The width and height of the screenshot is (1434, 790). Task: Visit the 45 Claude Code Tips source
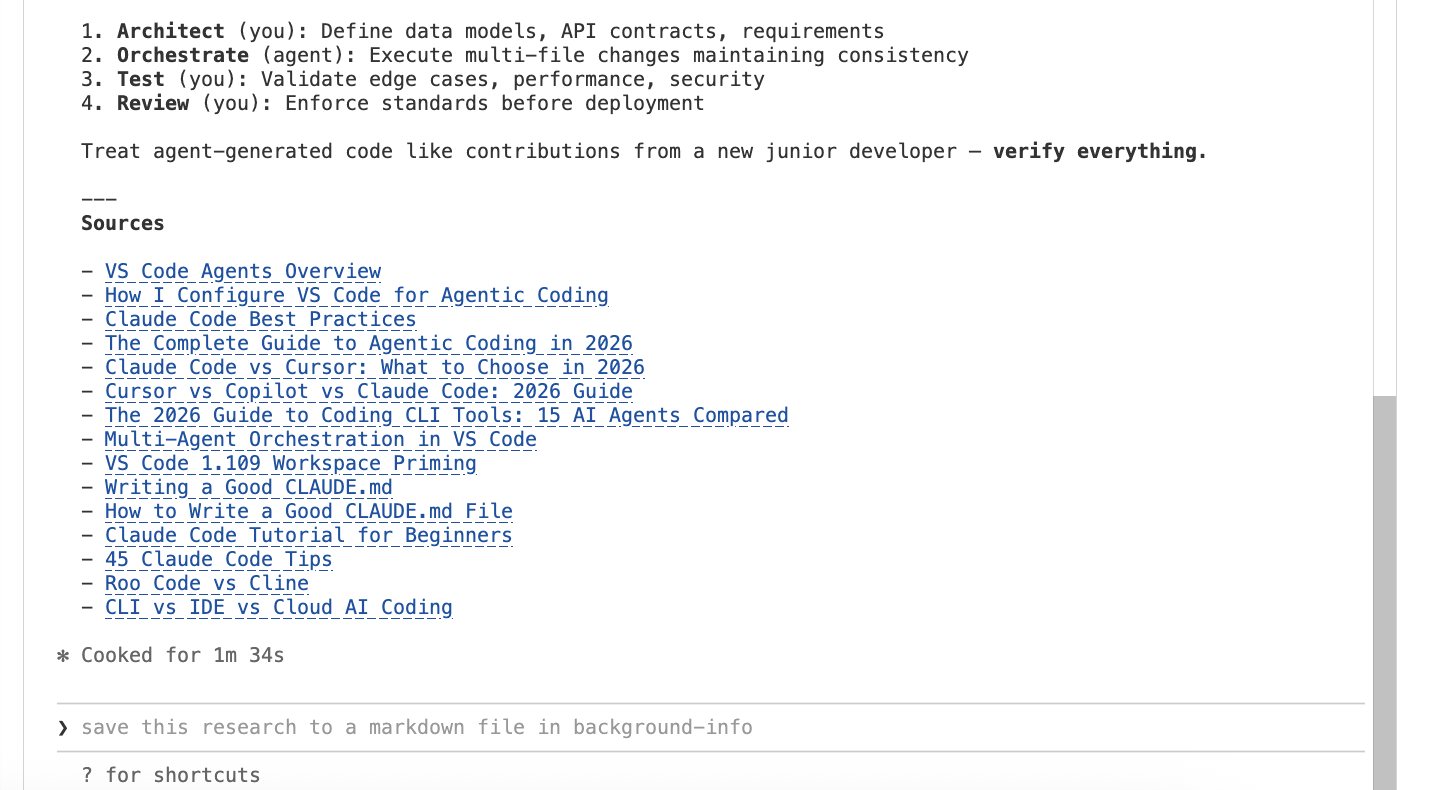218,559
